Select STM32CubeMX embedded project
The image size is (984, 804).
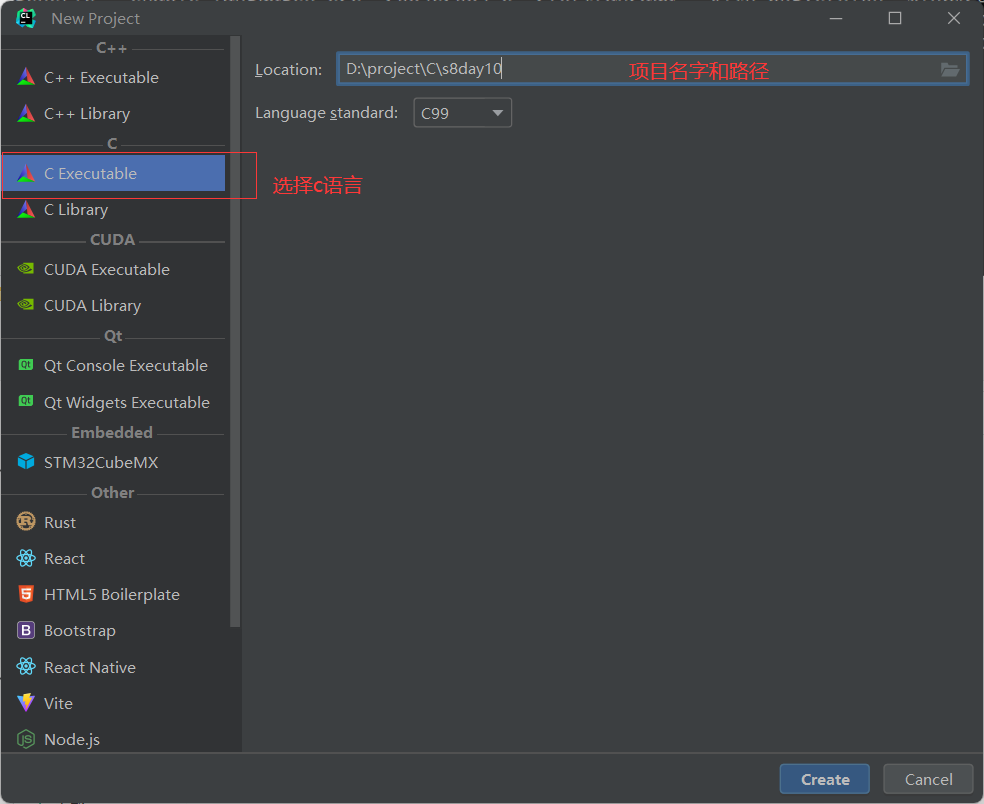(x=113, y=462)
